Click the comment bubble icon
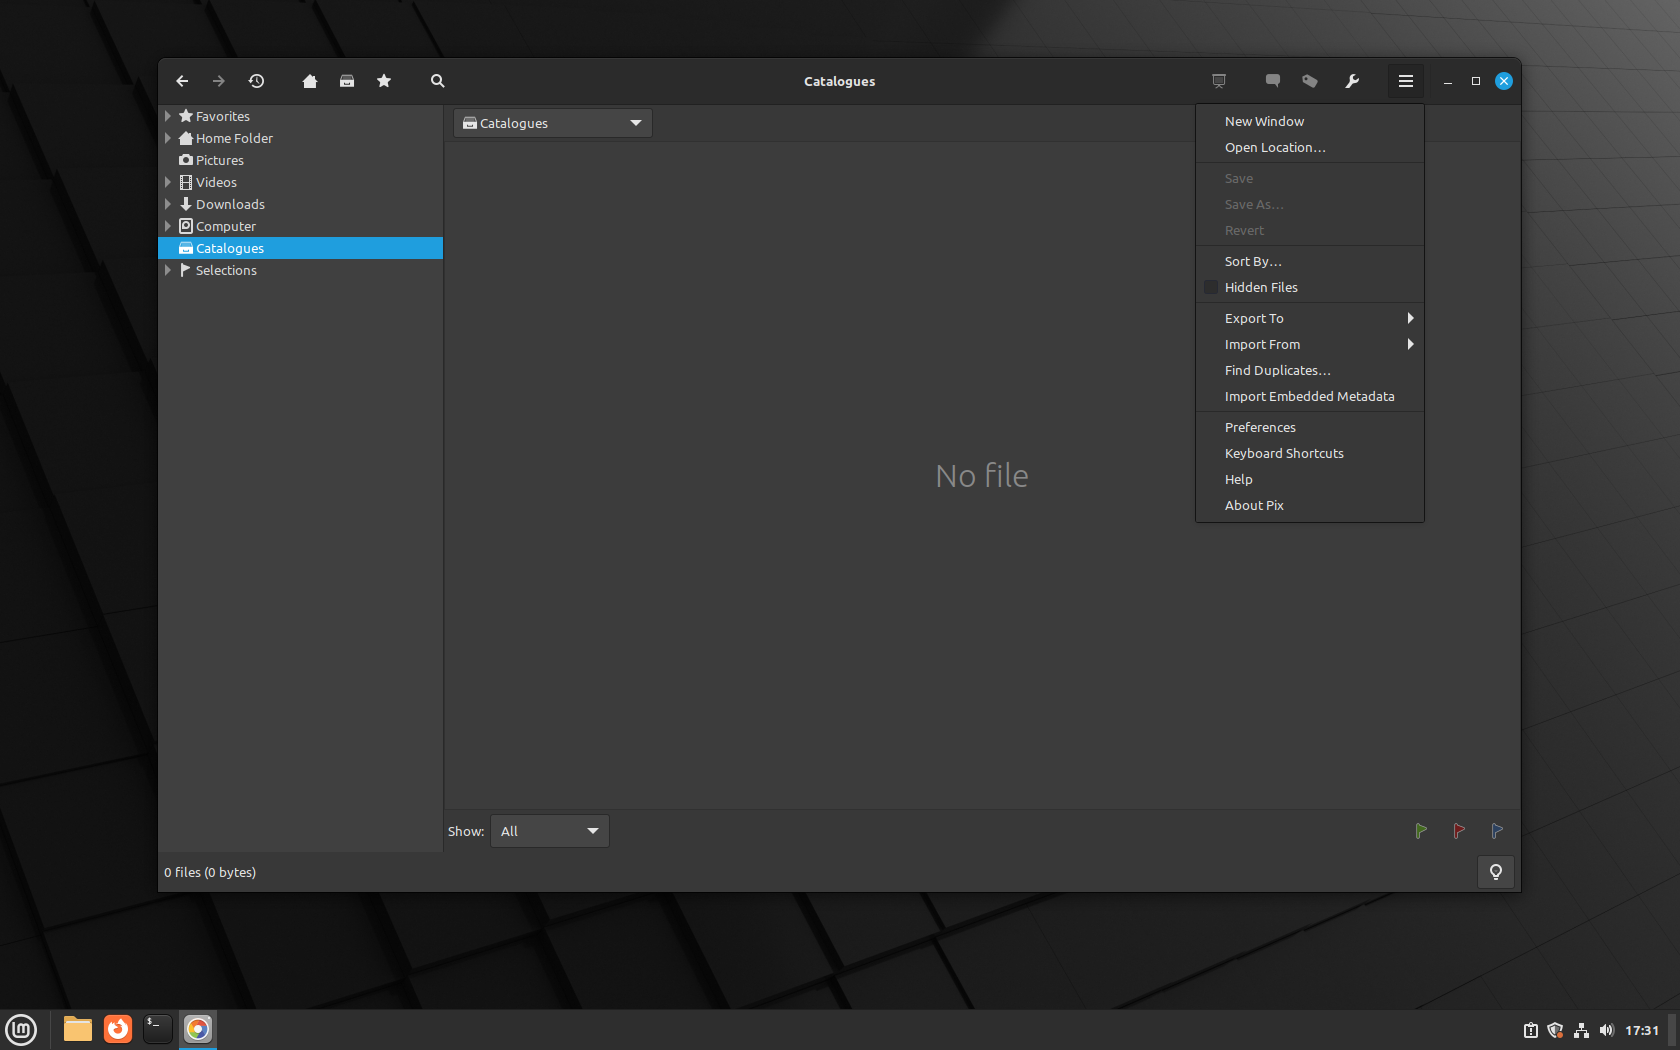 coord(1273,81)
